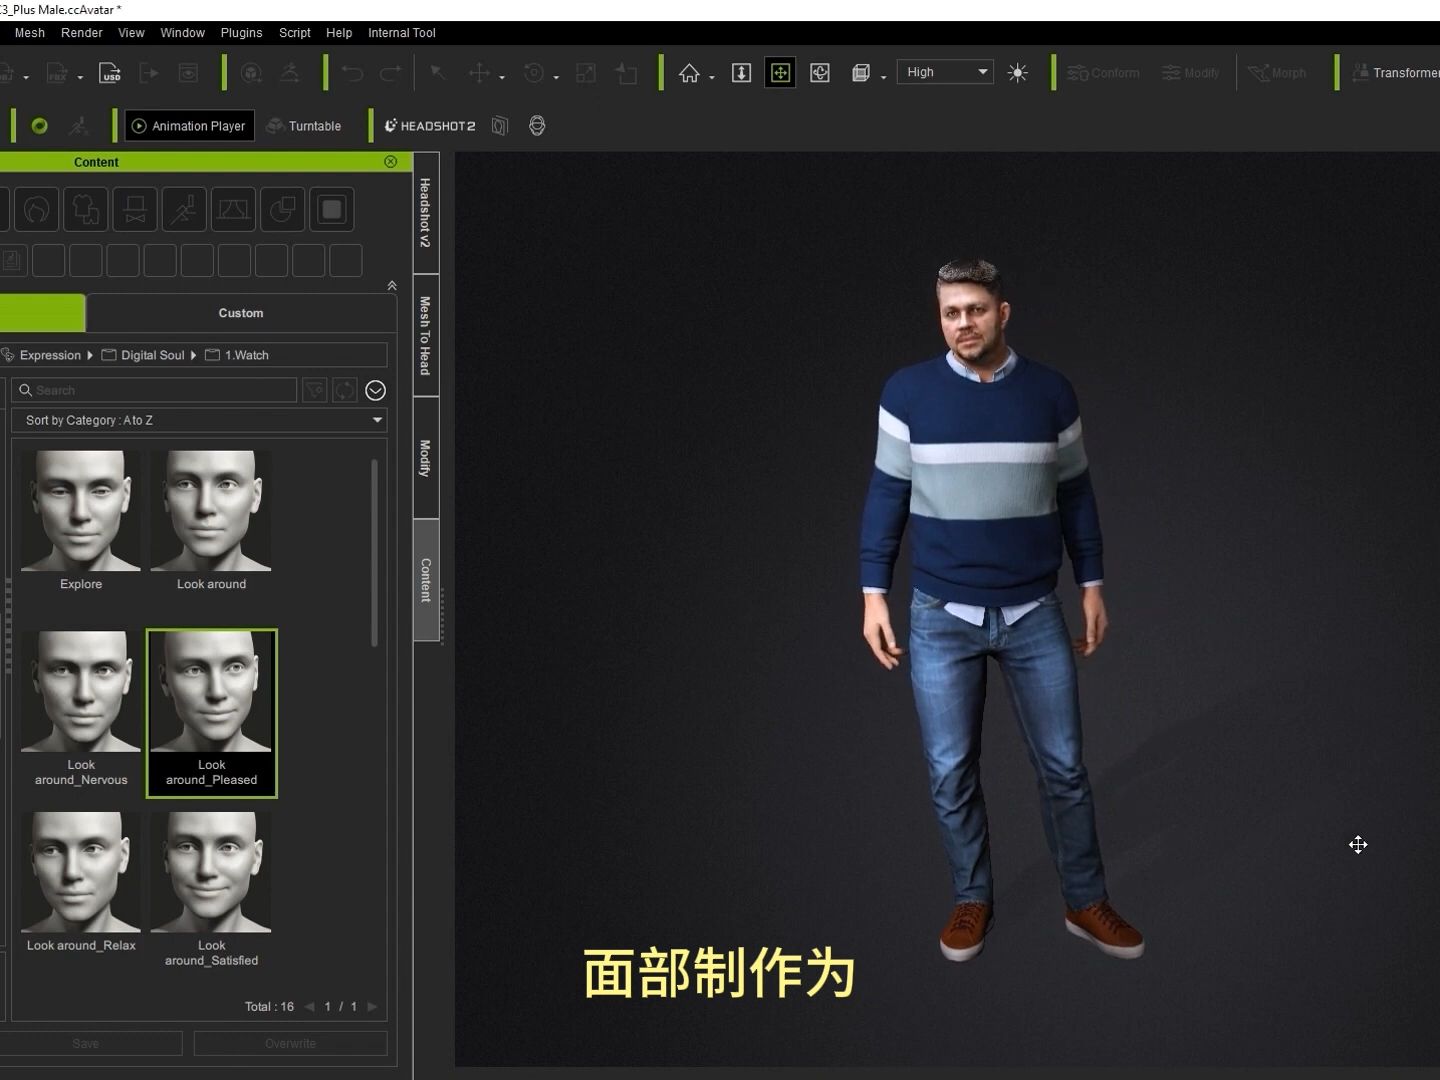Click the arrow after Expression in breadcrumb
This screenshot has height=1080, width=1440.
coord(90,355)
